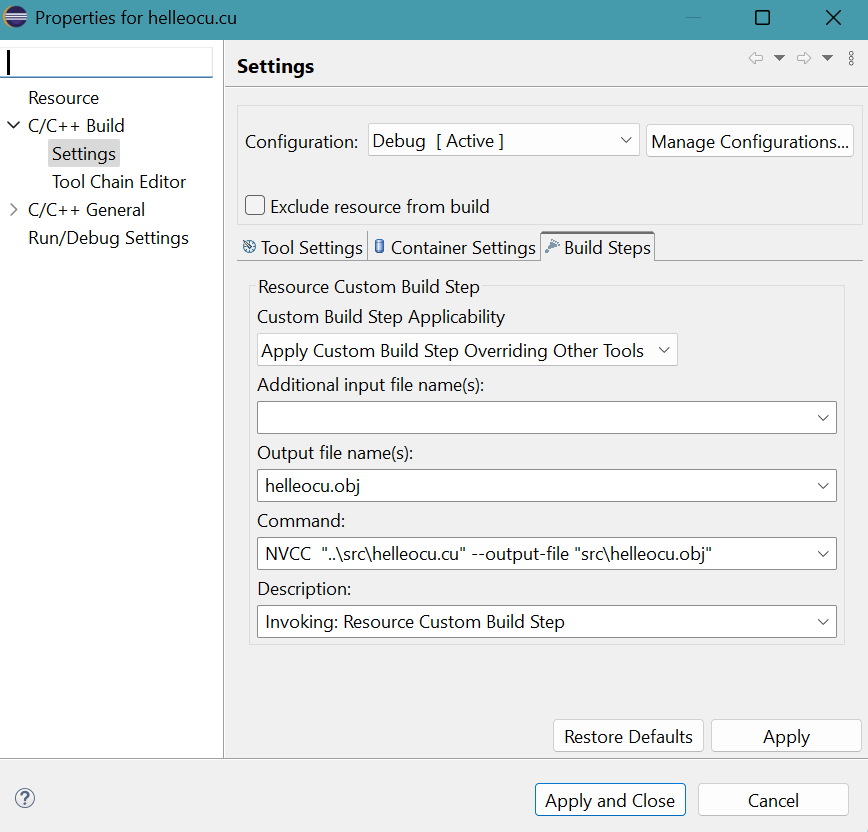Close the Properties dialog window
This screenshot has width=868, height=832.
point(833,18)
